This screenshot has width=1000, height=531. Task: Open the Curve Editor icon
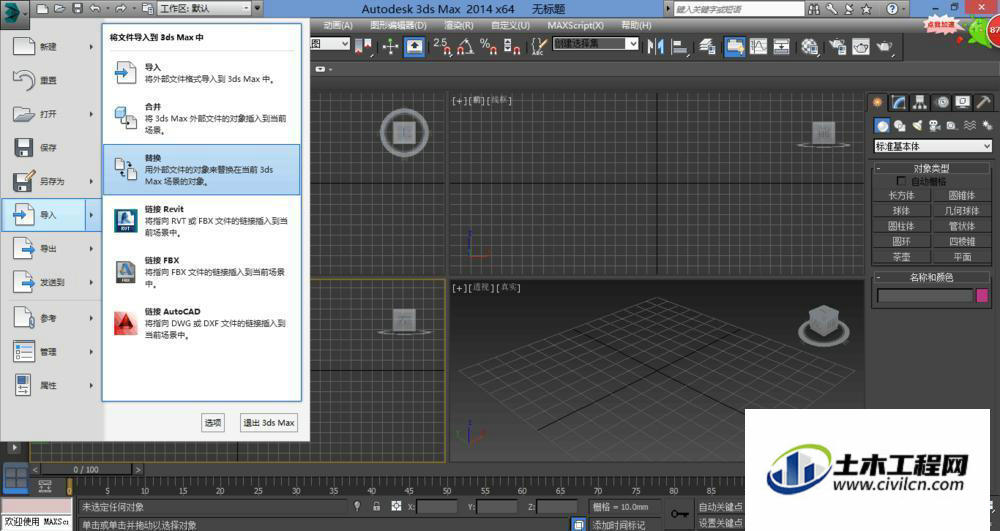pyautogui.click(x=758, y=47)
